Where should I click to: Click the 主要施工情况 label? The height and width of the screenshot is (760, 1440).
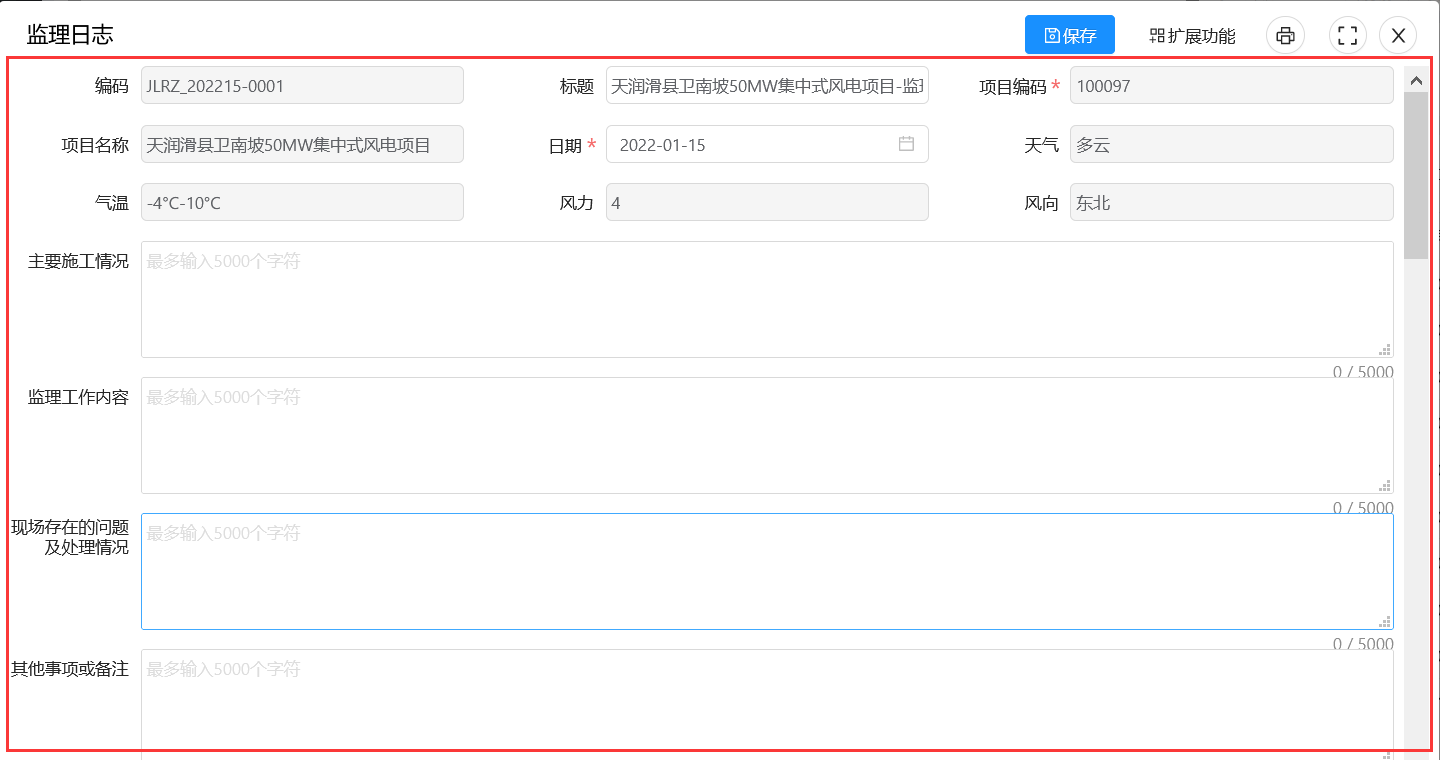click(x=78, y=261)
